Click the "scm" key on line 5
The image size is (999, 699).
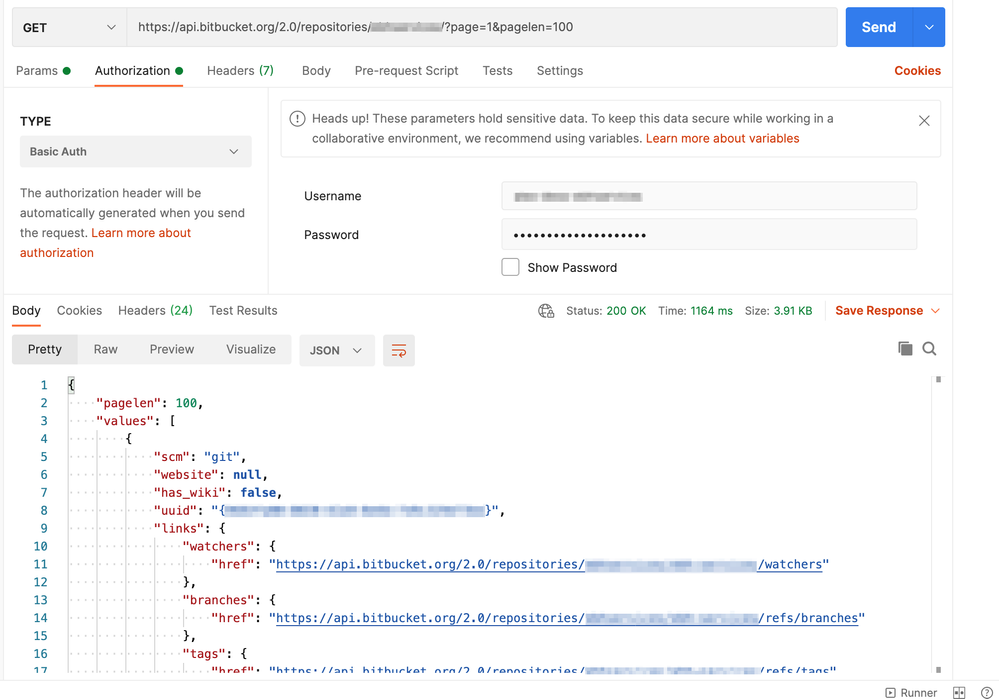(172, 457)
